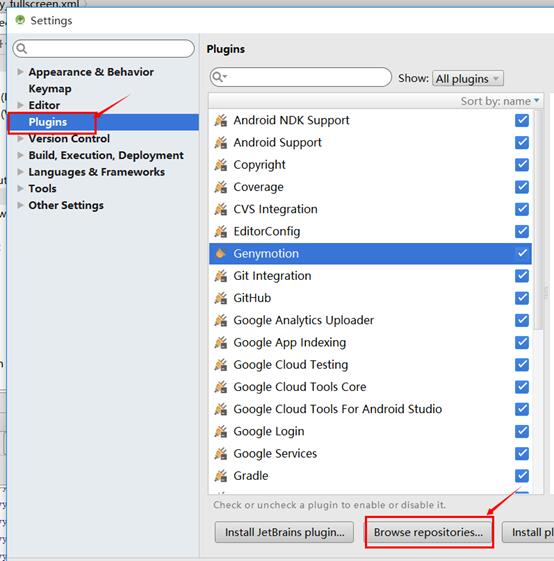Click the Install JetBrains plugin button
The width and height of the screenshot is (554, 561).
(284, 532)
